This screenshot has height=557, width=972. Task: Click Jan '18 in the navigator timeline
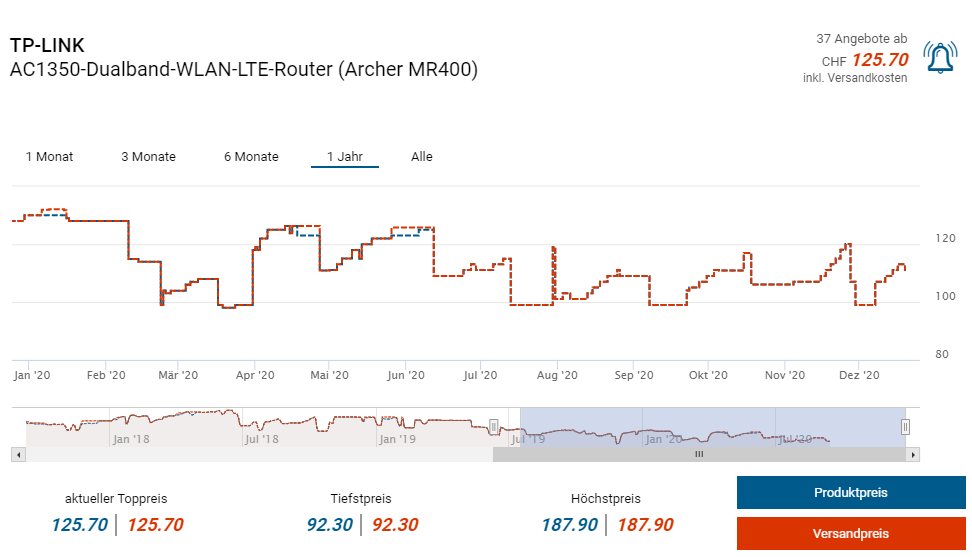pos(131,438)
